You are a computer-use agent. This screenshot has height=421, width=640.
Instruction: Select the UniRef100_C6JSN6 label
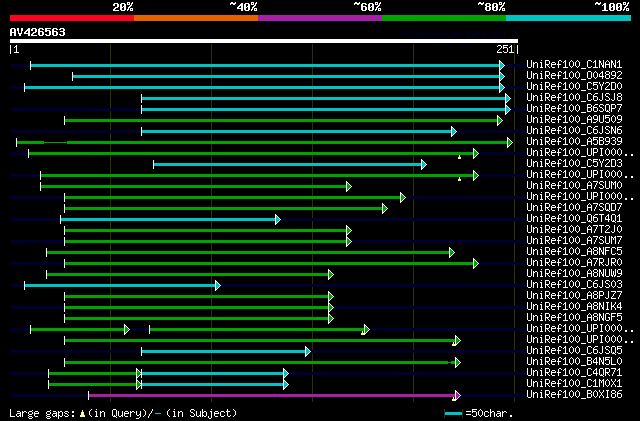pyautogui.click(x=574, y=130)
